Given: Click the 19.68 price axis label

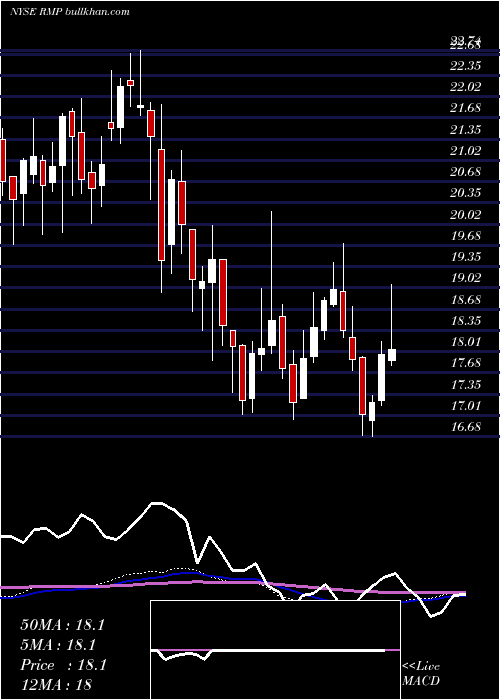Looking at the screenshot, I should point(466,236).
